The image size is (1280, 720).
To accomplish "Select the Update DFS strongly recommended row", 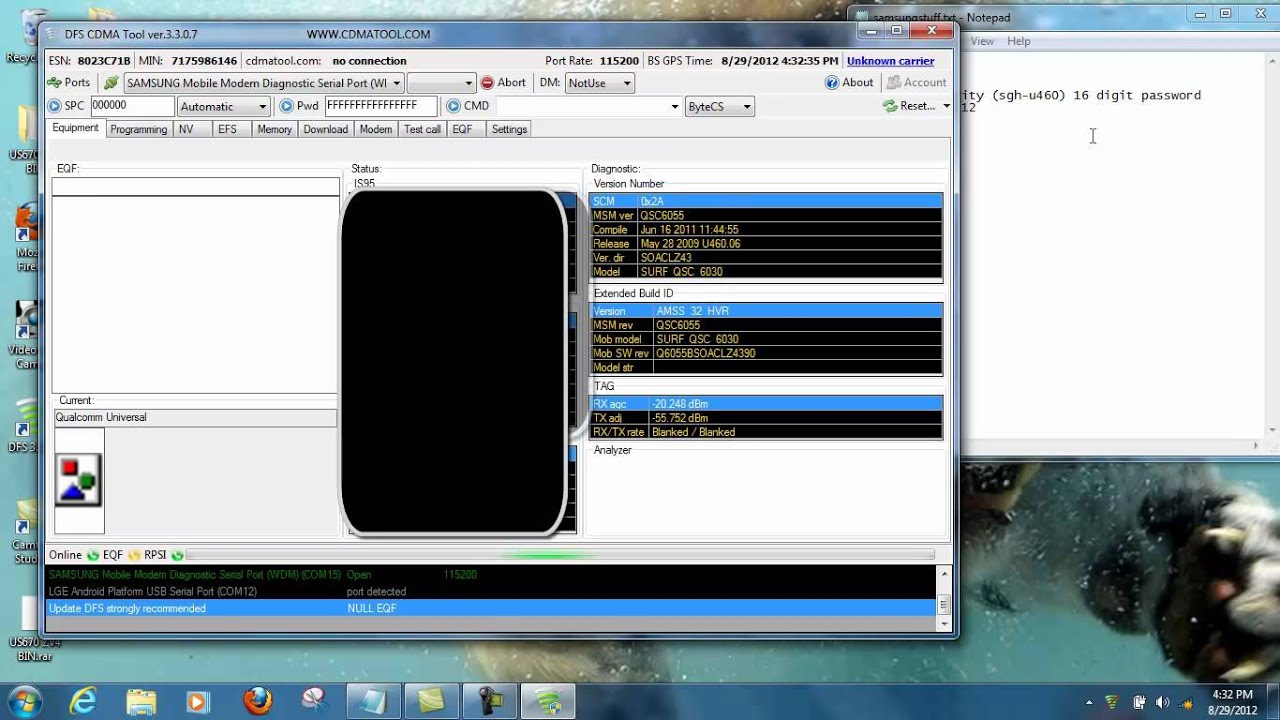I will coord(491,608).
